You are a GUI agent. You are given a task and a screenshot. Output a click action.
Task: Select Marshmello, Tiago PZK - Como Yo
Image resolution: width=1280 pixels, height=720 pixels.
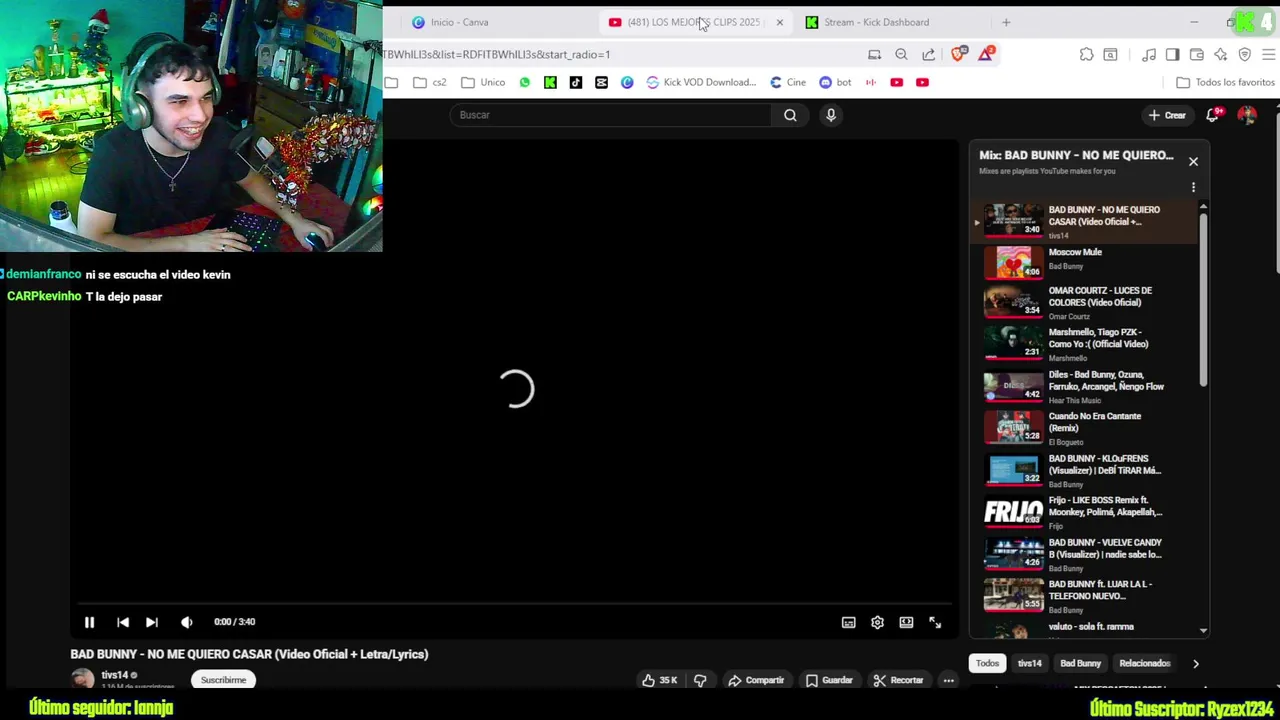[x=1085, y=343]
